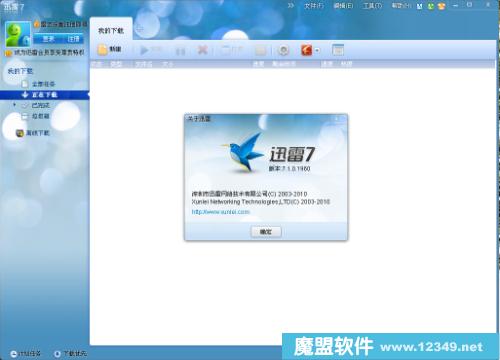Expand the double-chevron in the title bar
The width and height of the screenshot is (500, 360).
click(x=291, y=6)
